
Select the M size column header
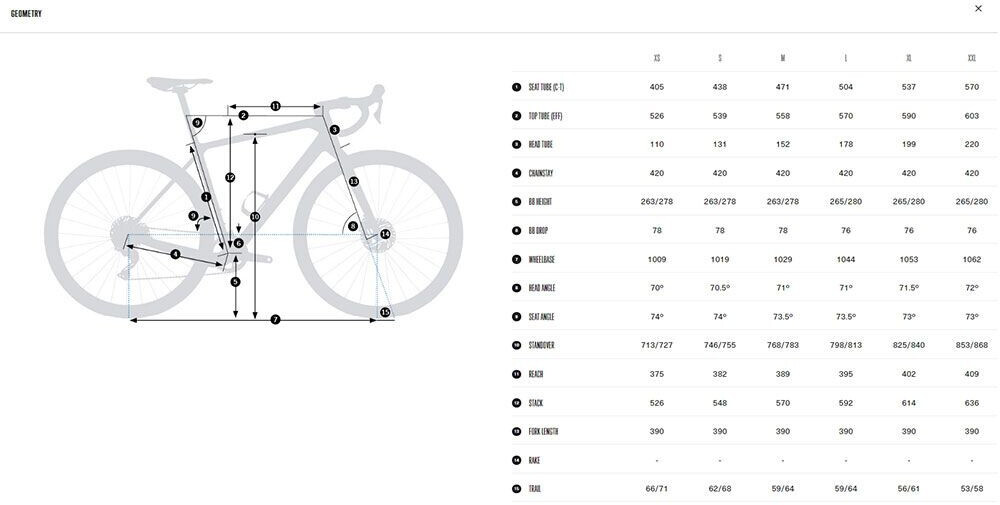click(x=783, y=58)
